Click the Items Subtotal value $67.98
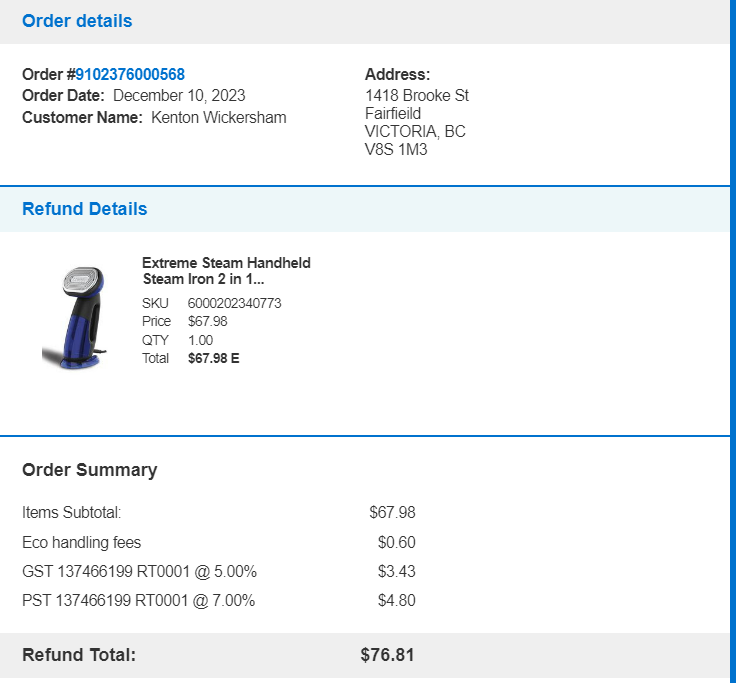This screenshot has height=683, width=736. [392, 512]
